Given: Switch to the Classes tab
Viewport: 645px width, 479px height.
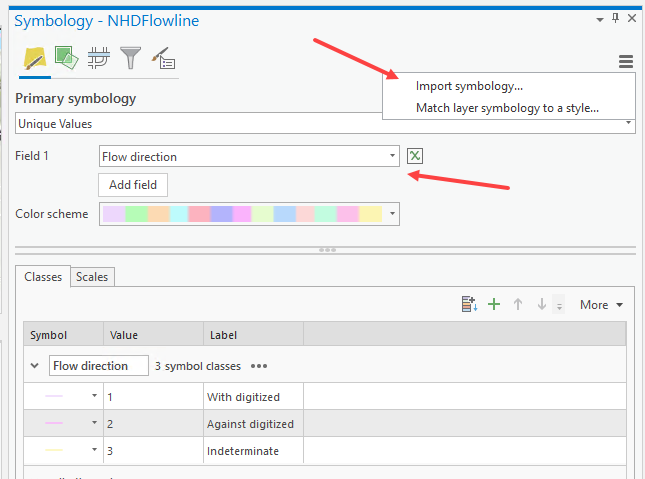Looking at the screenshot, I should pos(43,277).
